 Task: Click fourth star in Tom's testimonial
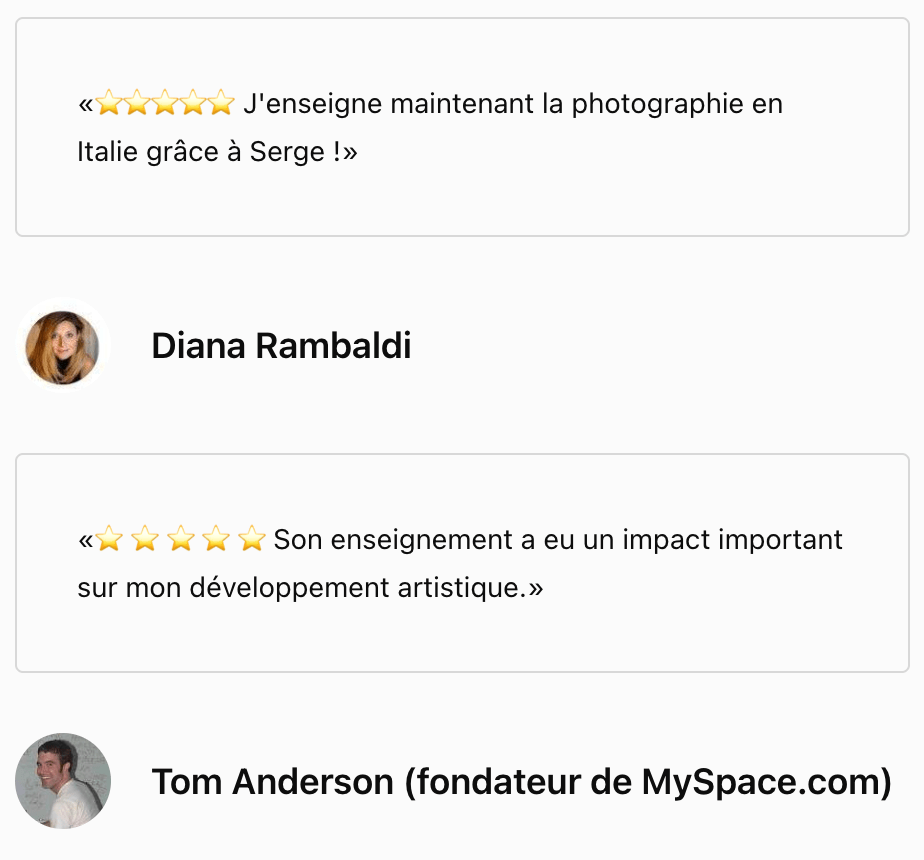tap(216, 538)
